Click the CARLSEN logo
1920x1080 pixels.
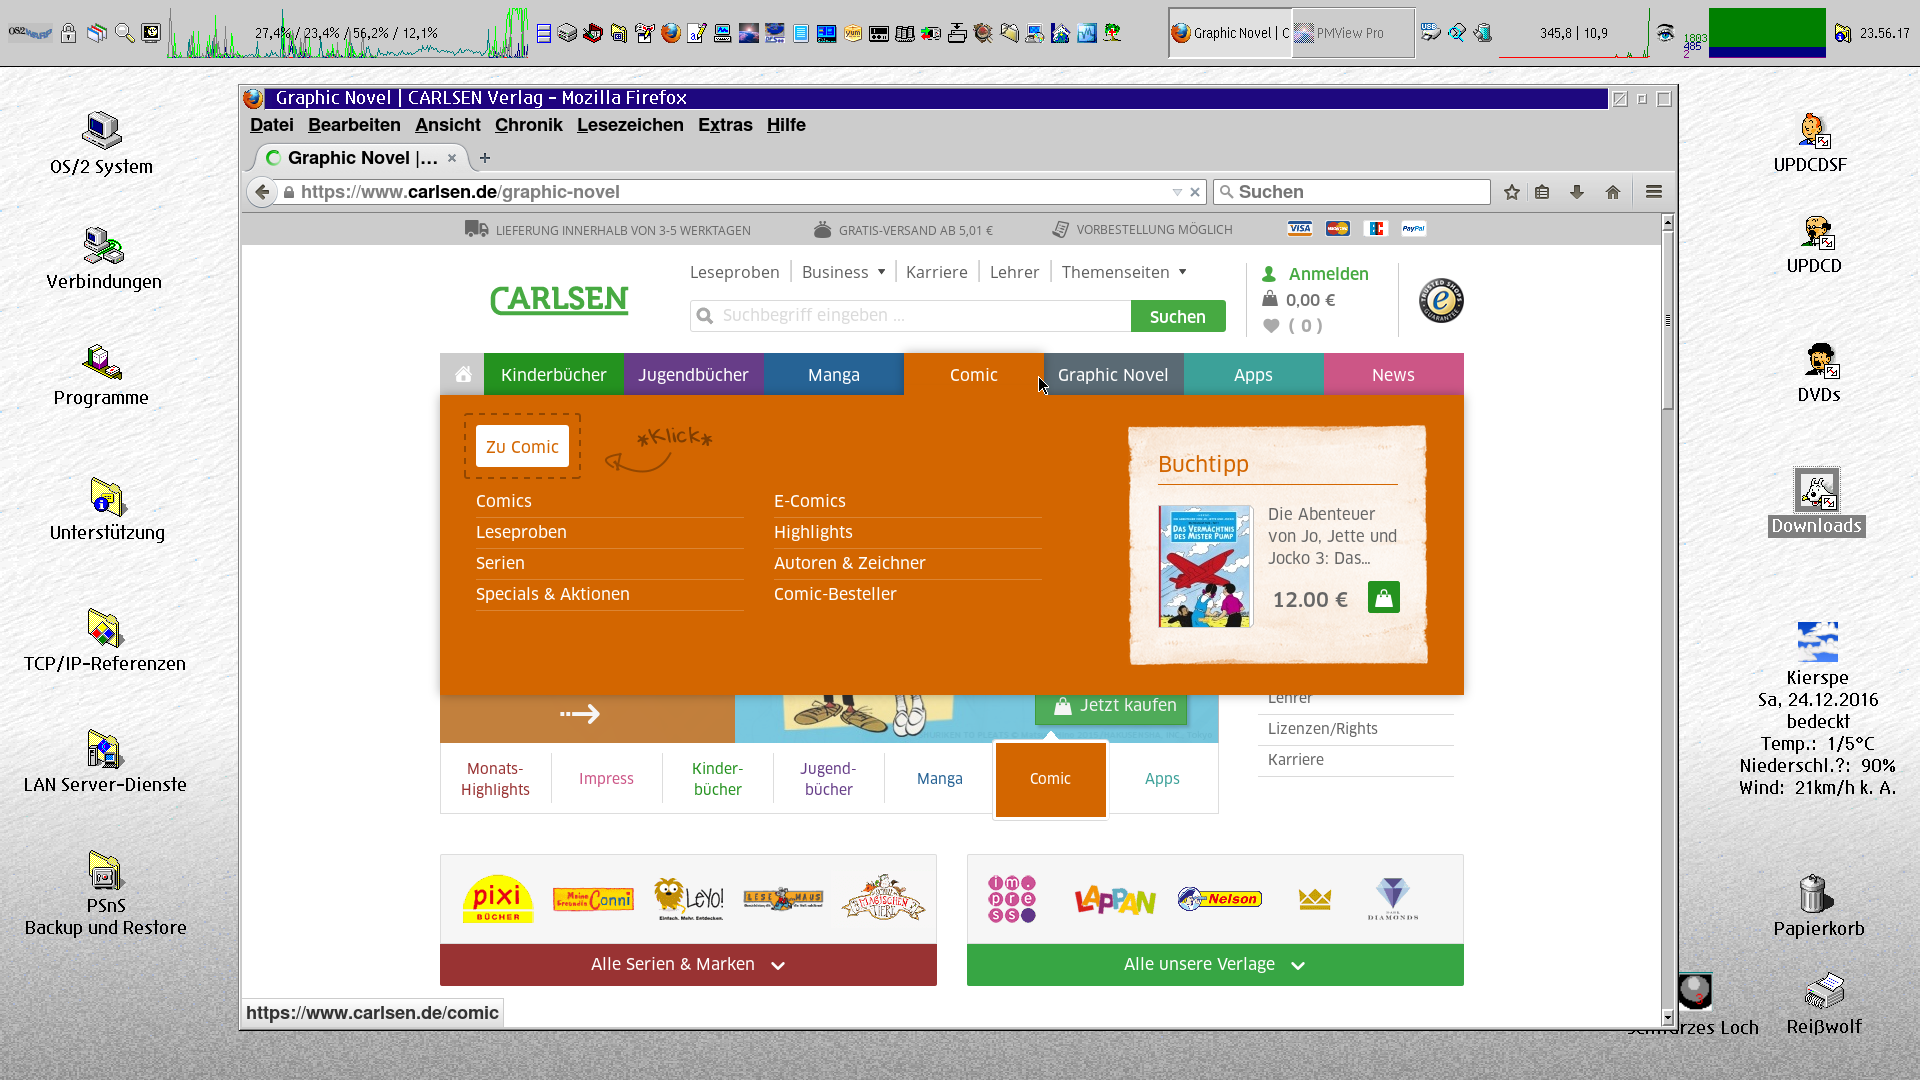(x=559, y=300)
